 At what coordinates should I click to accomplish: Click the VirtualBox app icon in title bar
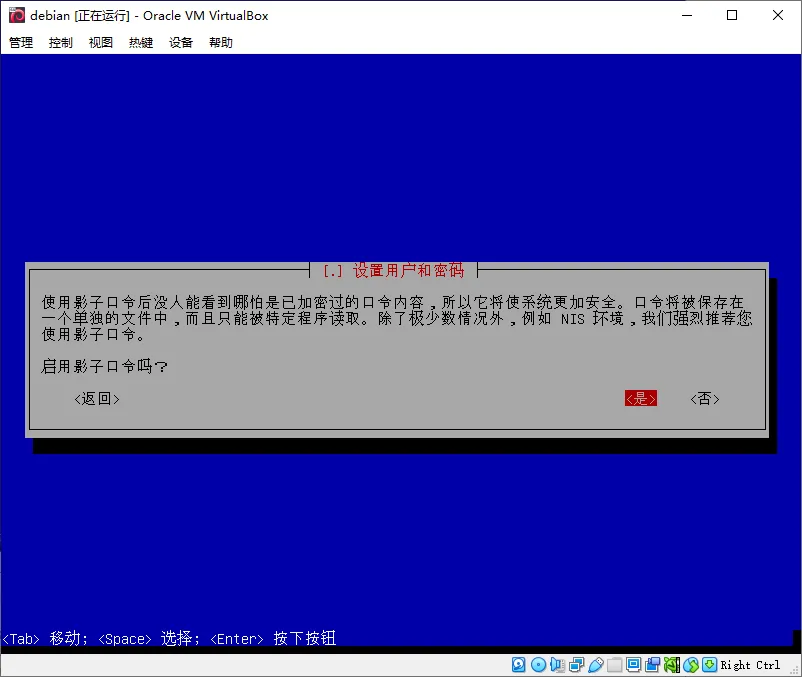[x=17, y=15]
